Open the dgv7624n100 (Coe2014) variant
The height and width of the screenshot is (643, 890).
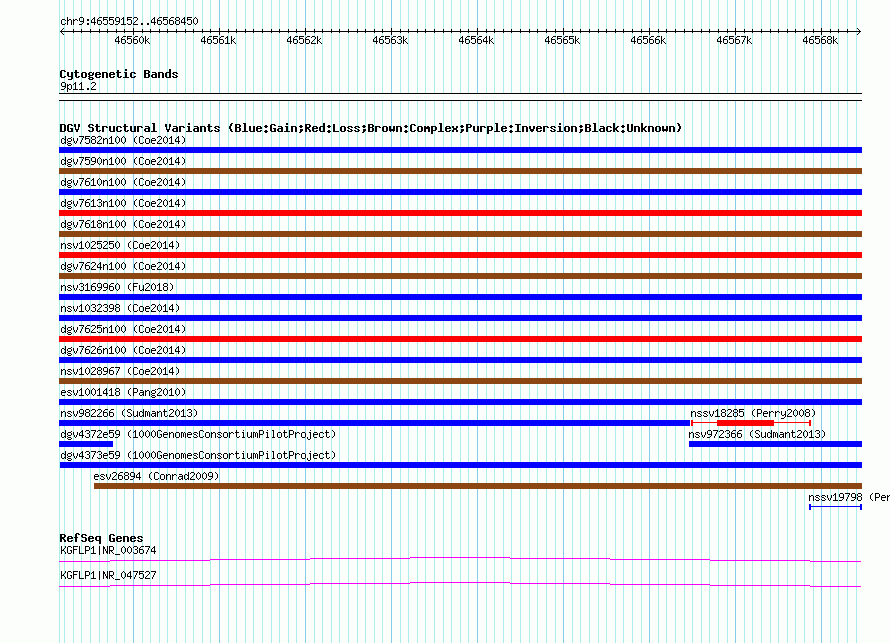click(x=123, y=266)
